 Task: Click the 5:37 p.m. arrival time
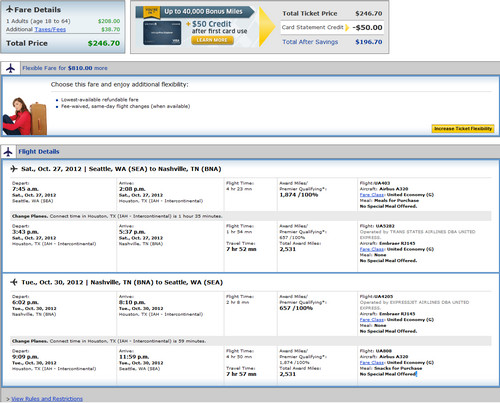coord(132,232)
